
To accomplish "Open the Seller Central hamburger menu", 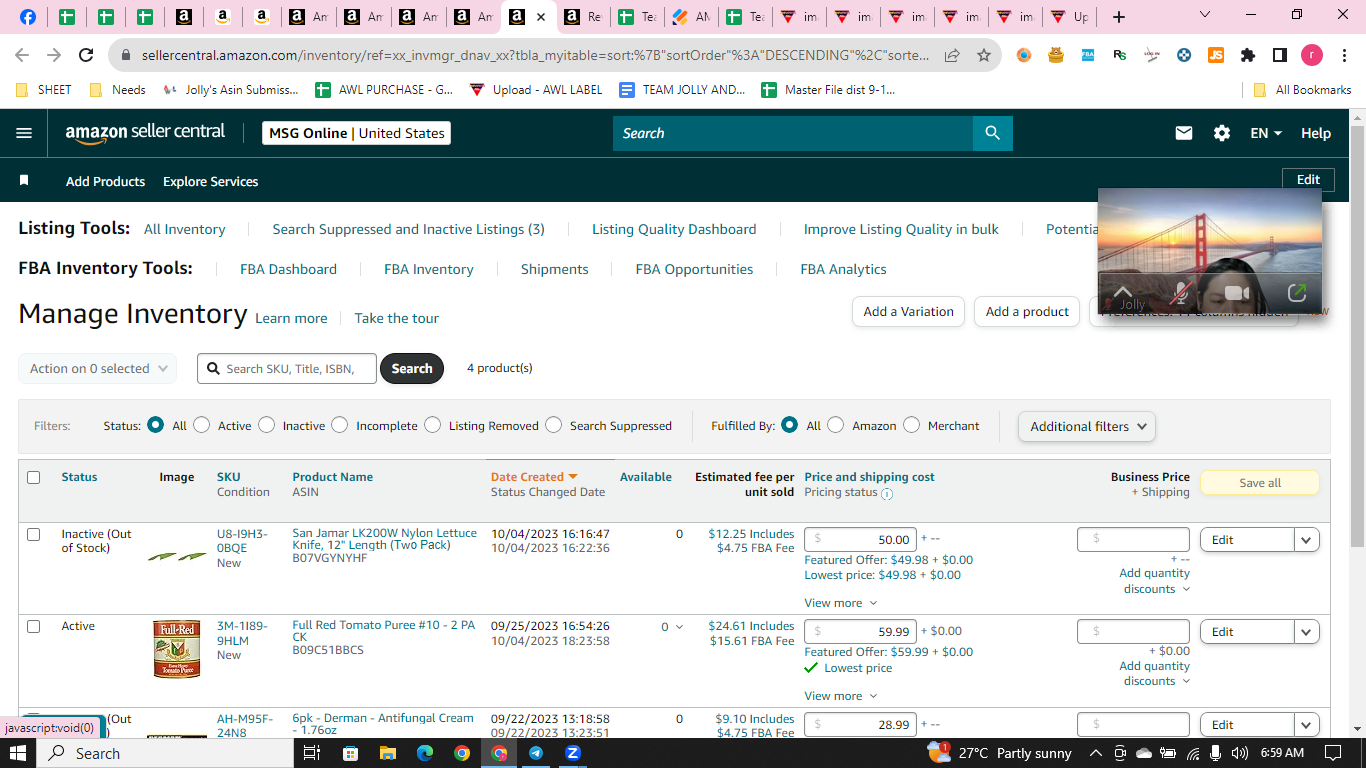I will click(24, 133).
